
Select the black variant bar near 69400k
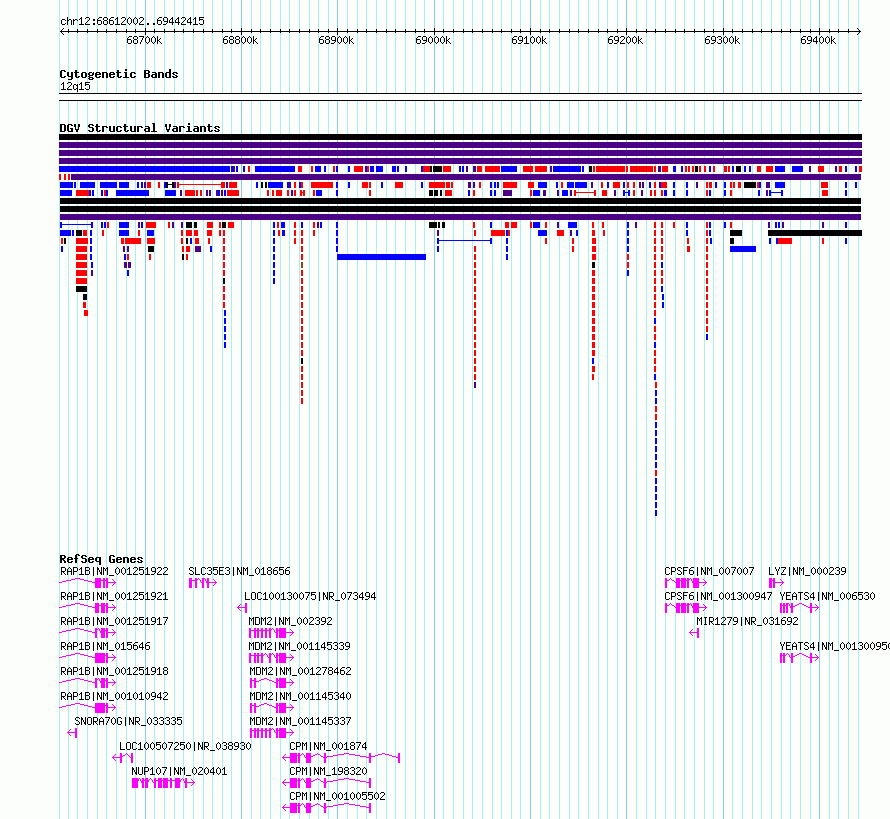coord(815,233)
